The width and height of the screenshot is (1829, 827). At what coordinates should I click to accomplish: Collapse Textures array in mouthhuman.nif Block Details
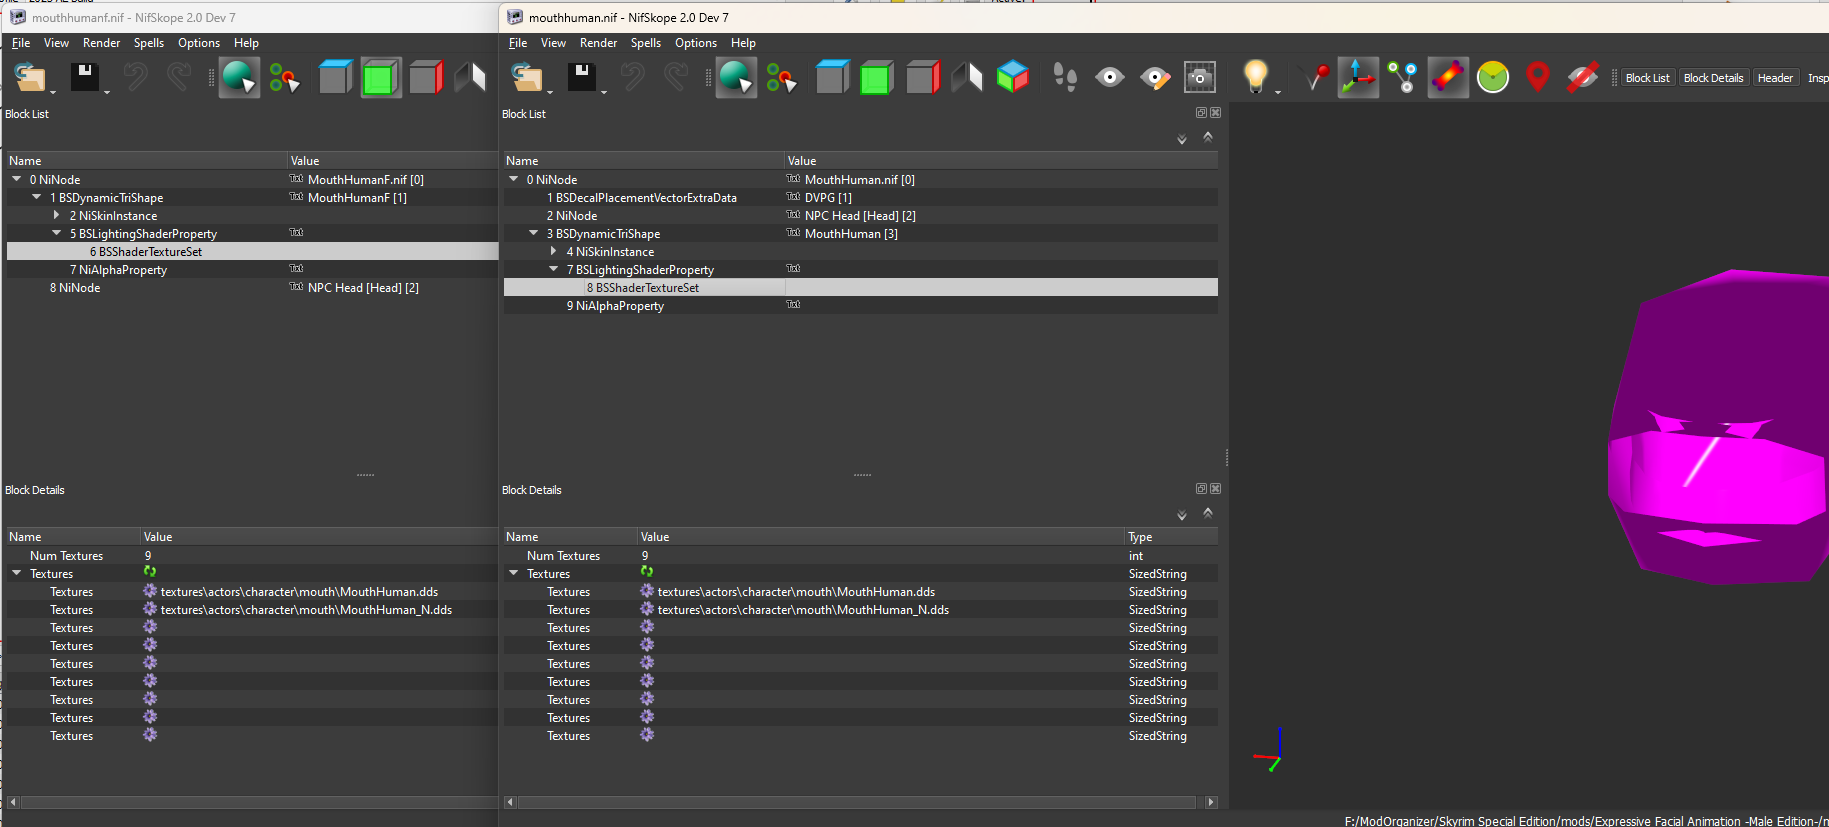[x=514, y=573]
